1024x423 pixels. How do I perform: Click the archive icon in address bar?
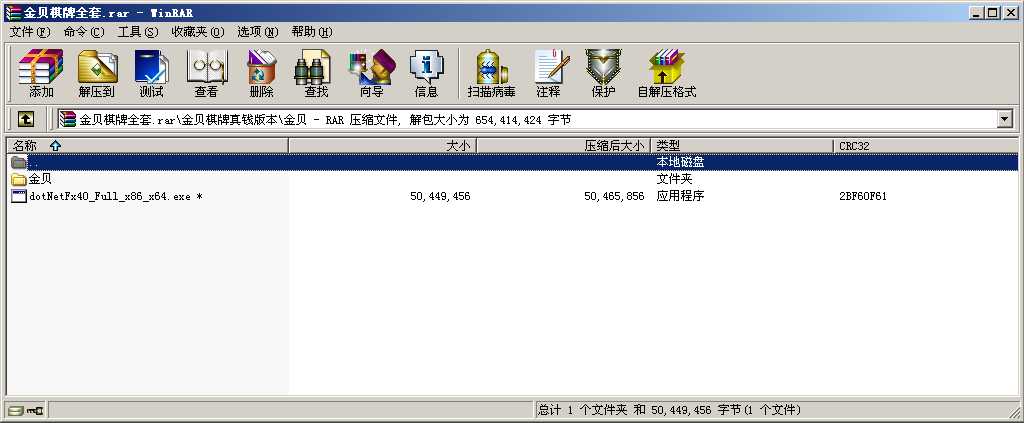pos(67,119)
